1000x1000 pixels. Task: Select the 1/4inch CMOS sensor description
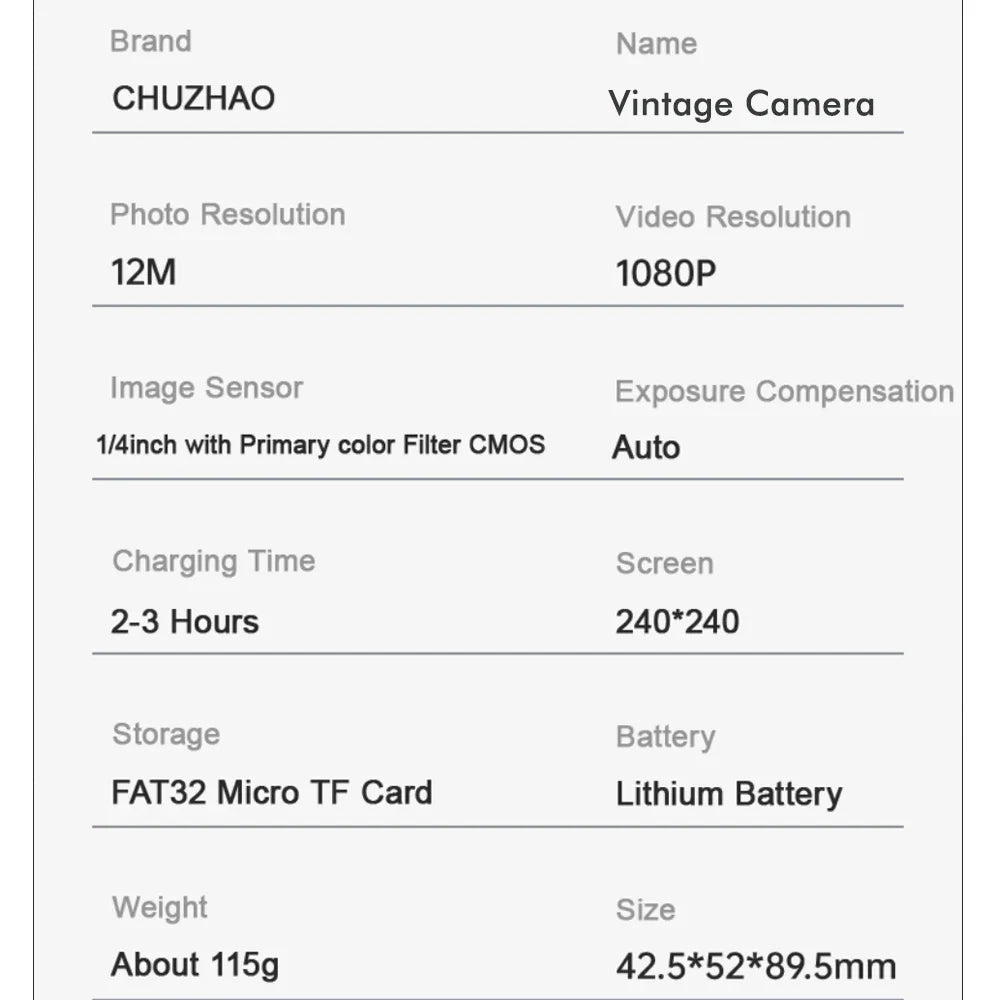(x=320, y=445)
